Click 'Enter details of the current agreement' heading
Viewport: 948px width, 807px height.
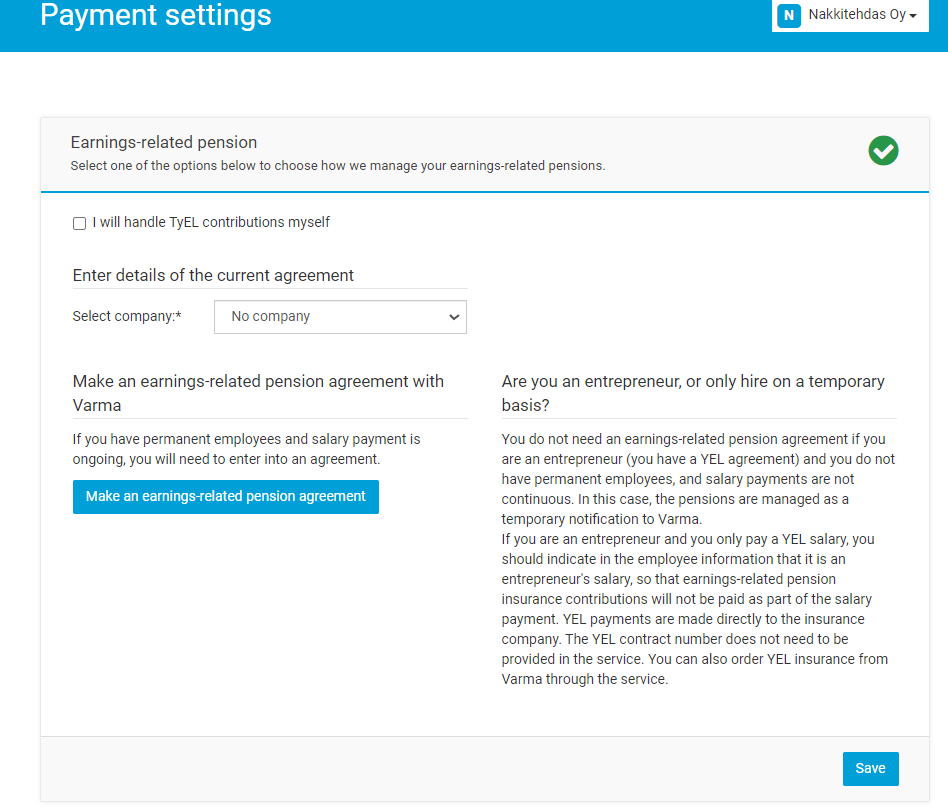pos(213,275)
